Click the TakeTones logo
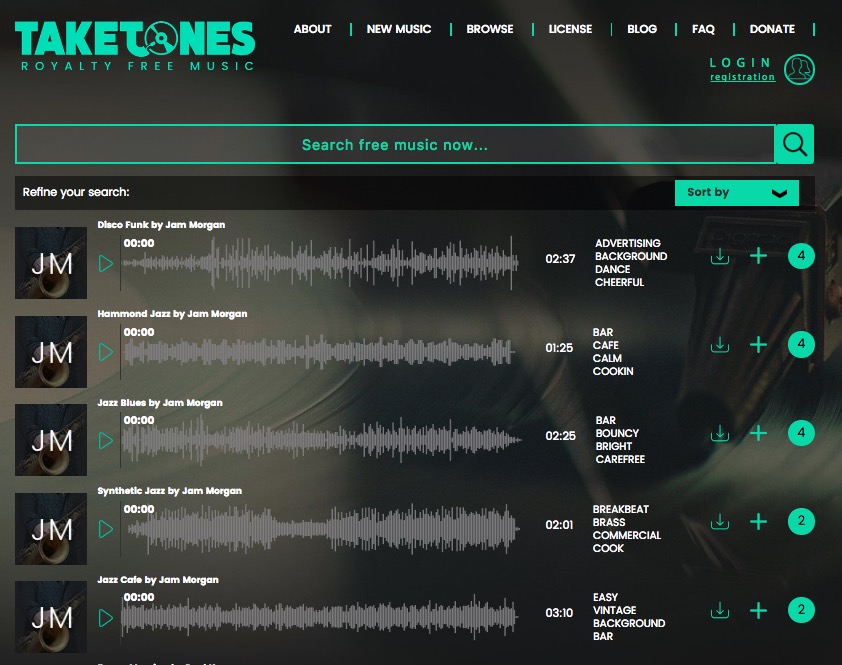 (135, 46)
